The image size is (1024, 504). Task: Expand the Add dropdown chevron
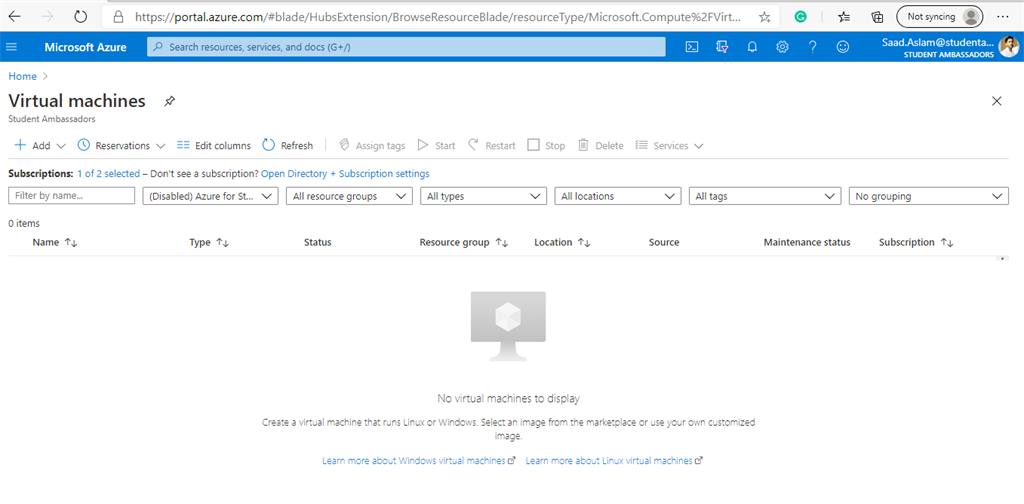coord(61,146)
